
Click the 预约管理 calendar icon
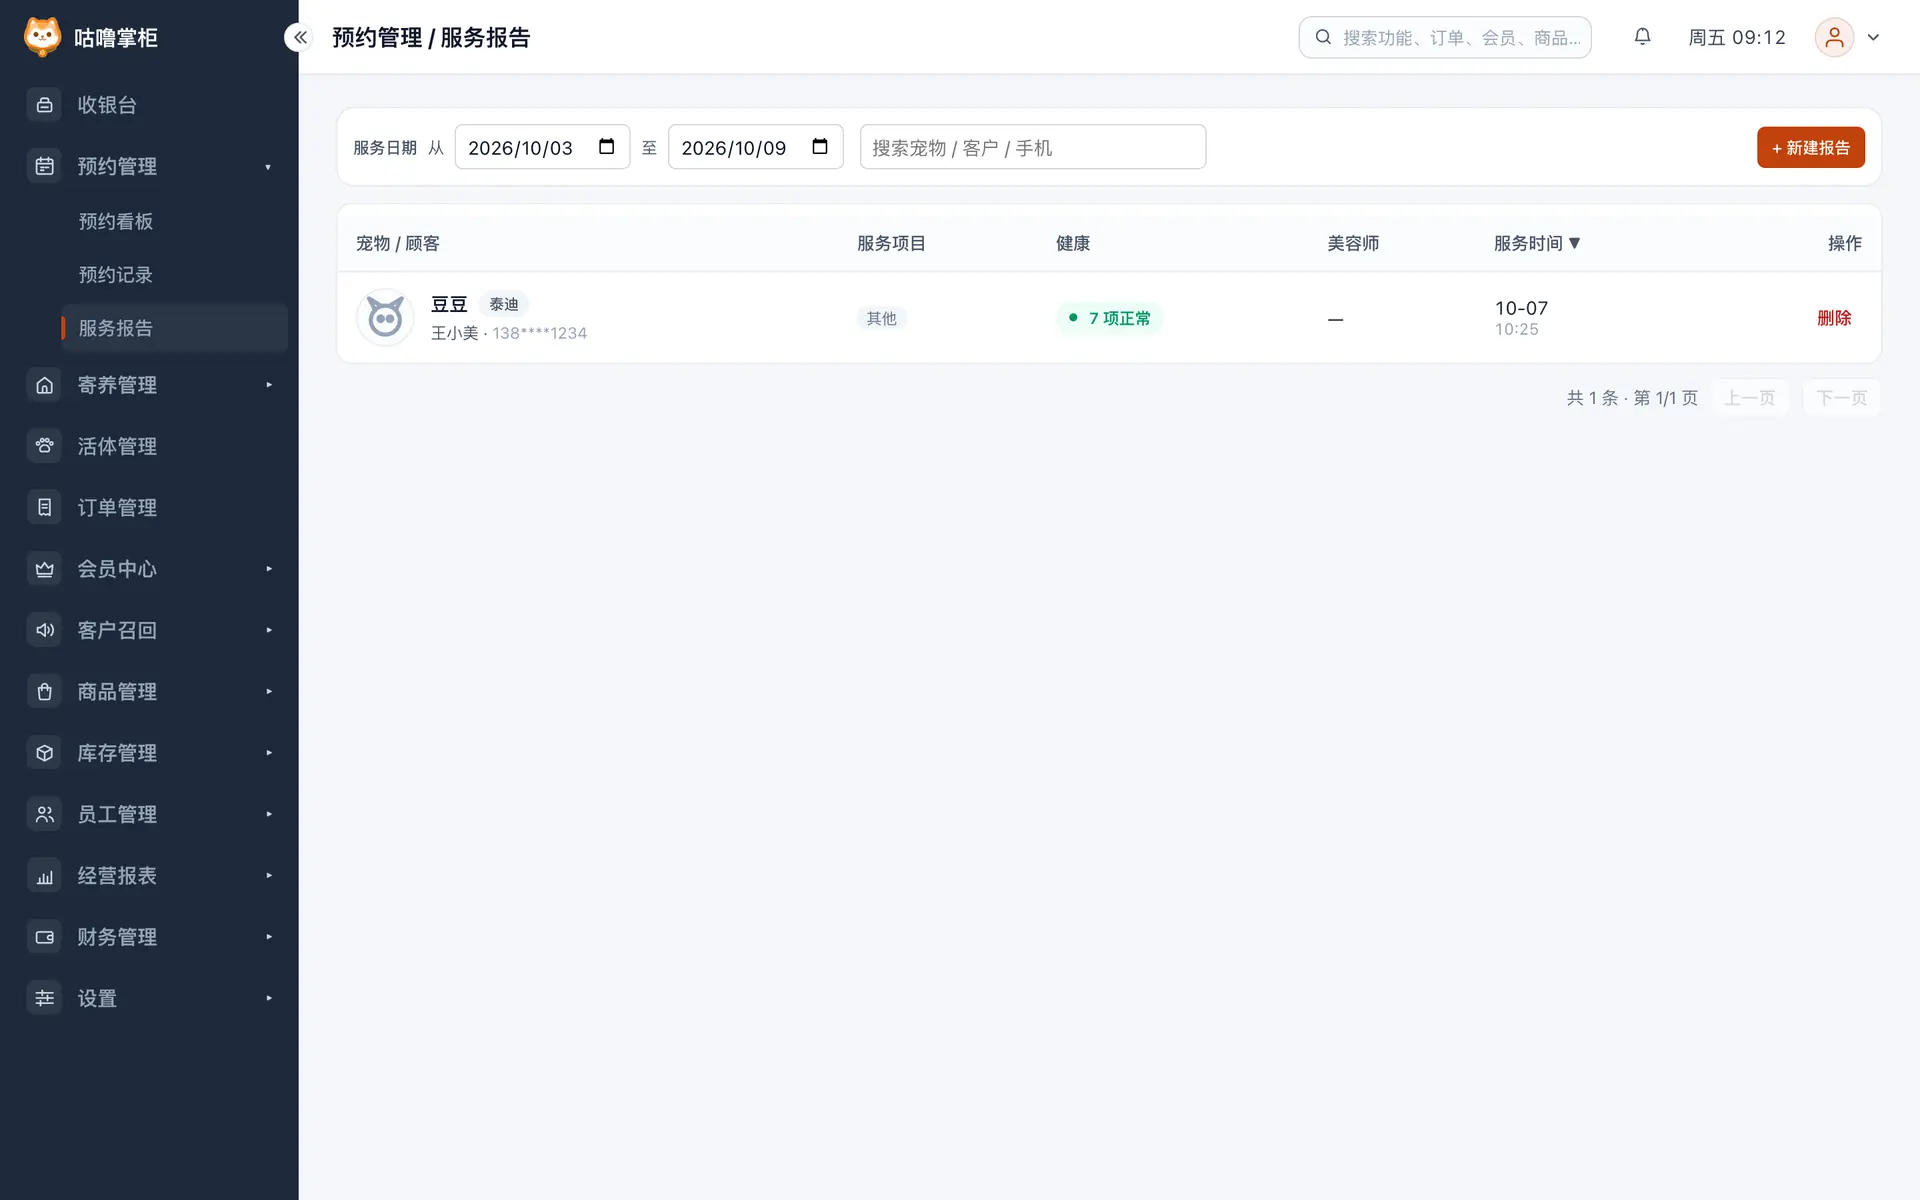pos(44,166)
